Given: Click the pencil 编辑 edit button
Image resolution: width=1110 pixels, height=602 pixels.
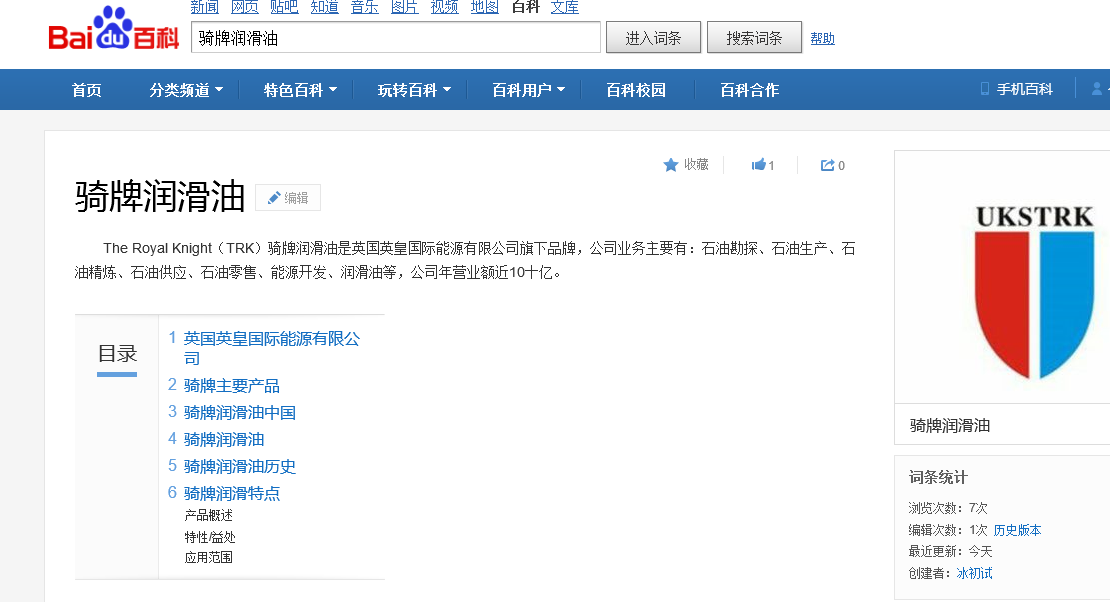Looking at the screenshot, I should (x=288, y=198).
